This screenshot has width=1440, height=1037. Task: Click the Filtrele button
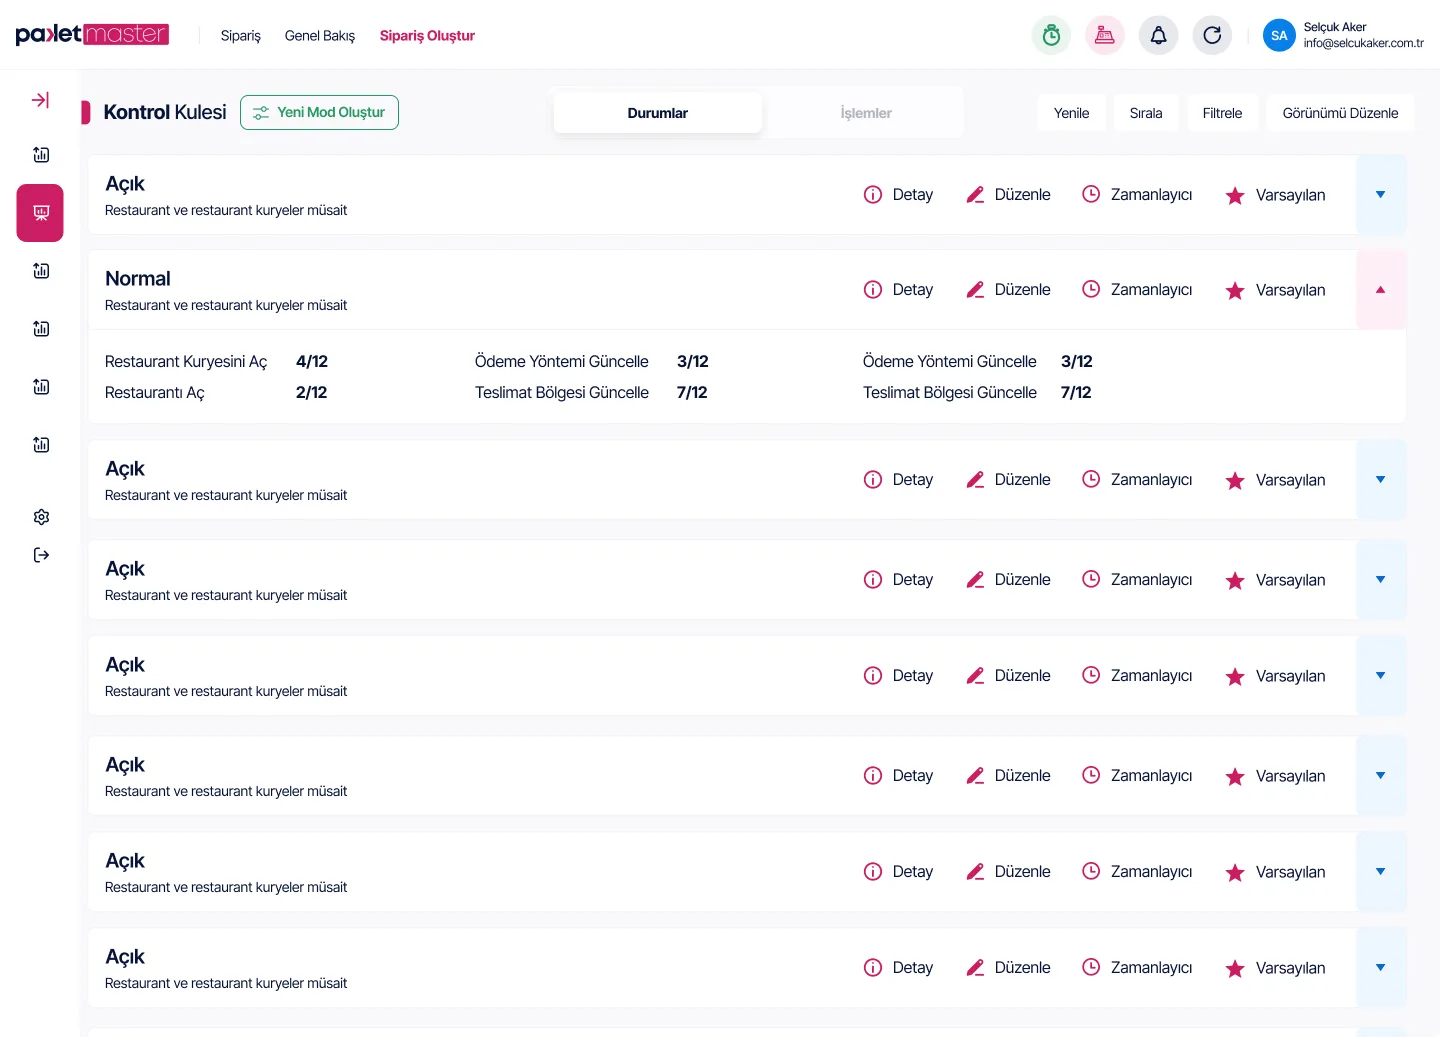1222,113
